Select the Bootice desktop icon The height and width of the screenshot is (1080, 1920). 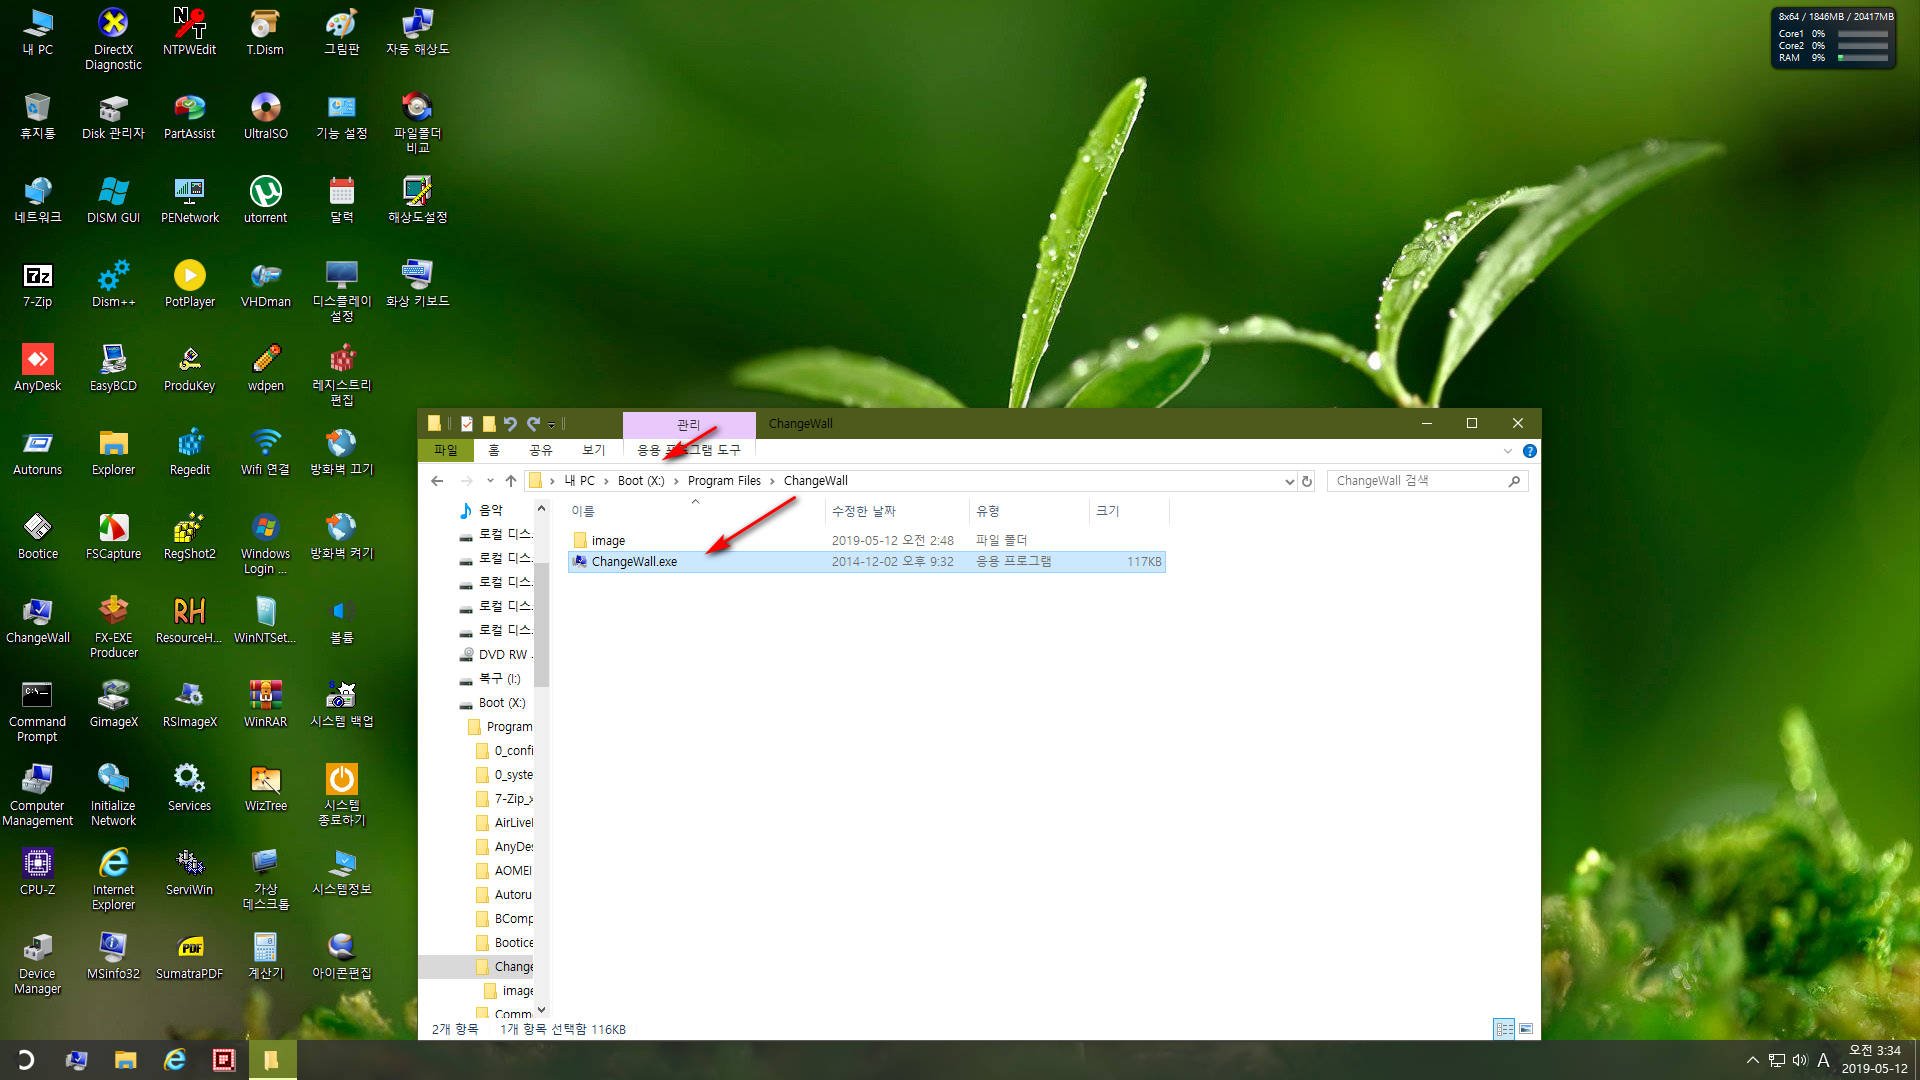[x=37, y=536]
